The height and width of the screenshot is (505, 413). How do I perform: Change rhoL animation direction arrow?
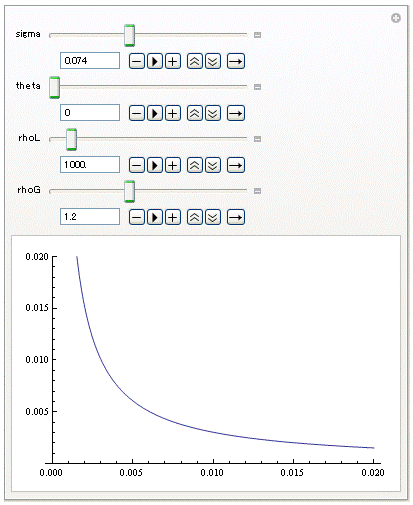(236, 165)
